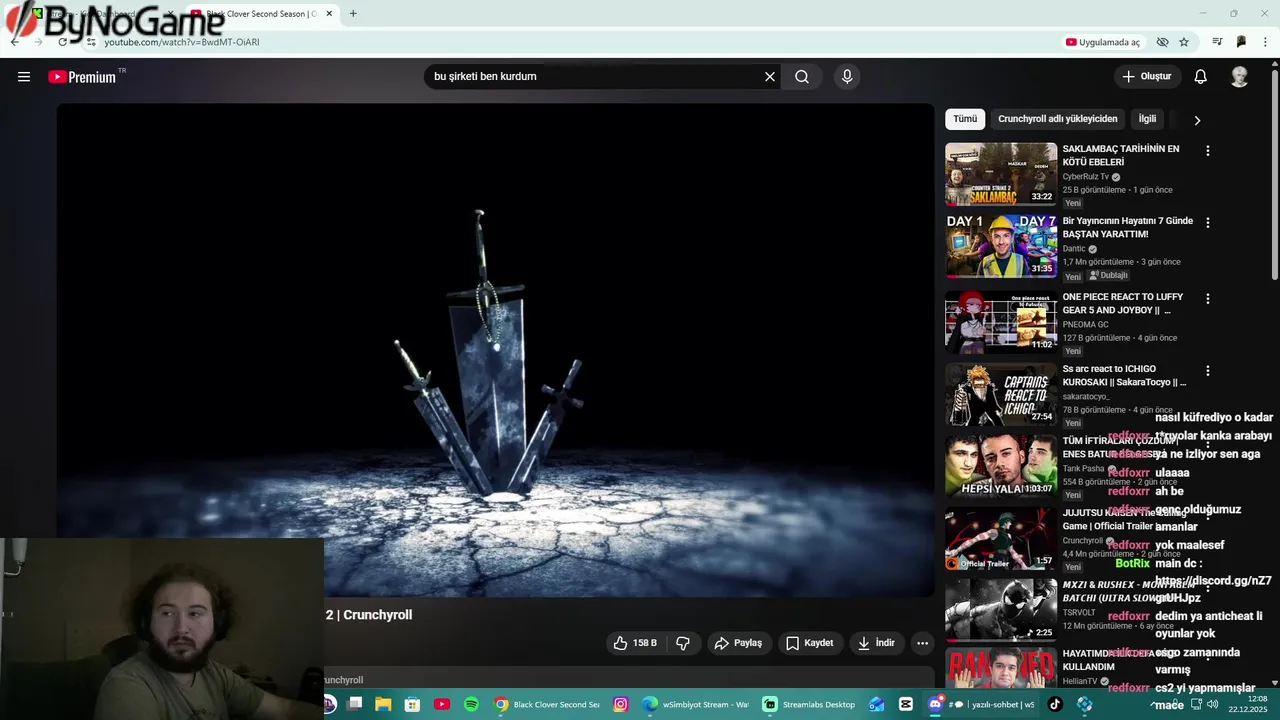1280x720 pixels.
Task: Start voice search with the microphone
Action: (847, 77)
